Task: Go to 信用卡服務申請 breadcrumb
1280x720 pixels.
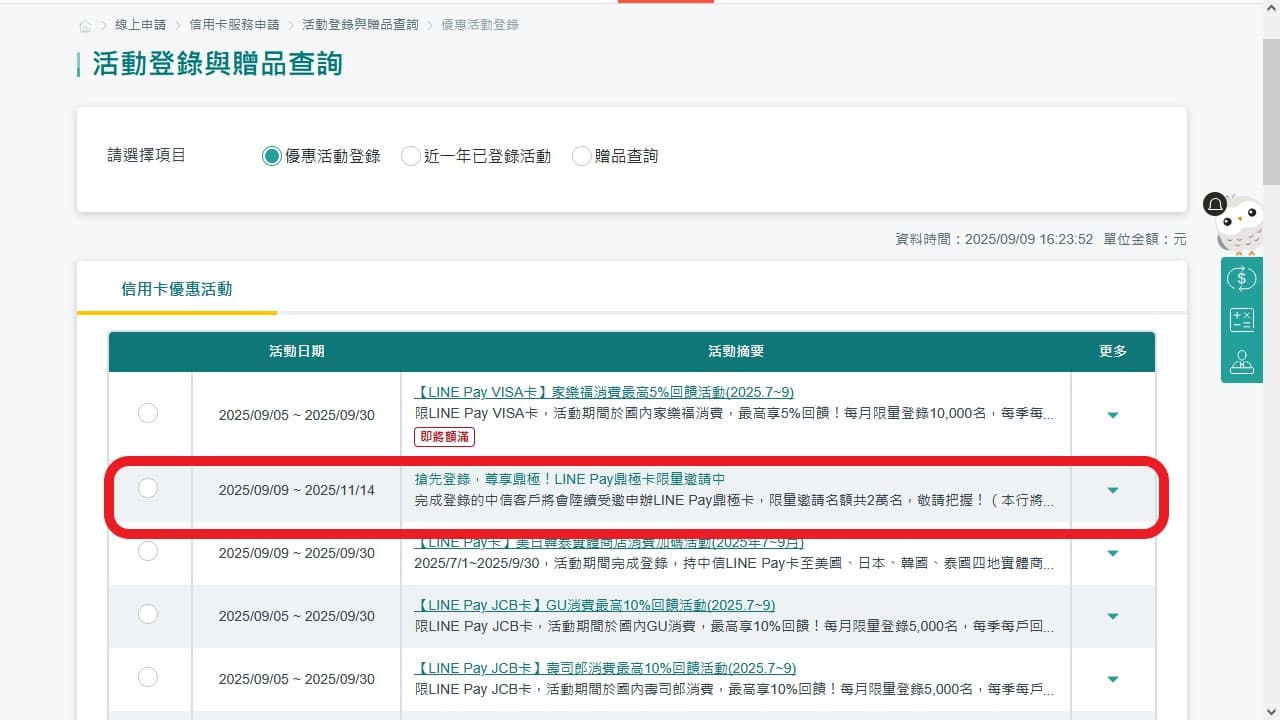Action: coord(235,25)
